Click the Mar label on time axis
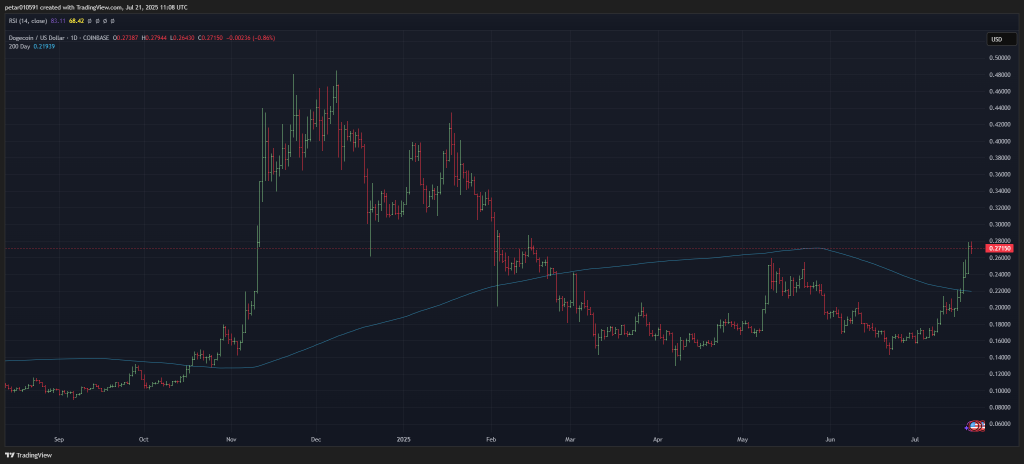 coord(570,440)
